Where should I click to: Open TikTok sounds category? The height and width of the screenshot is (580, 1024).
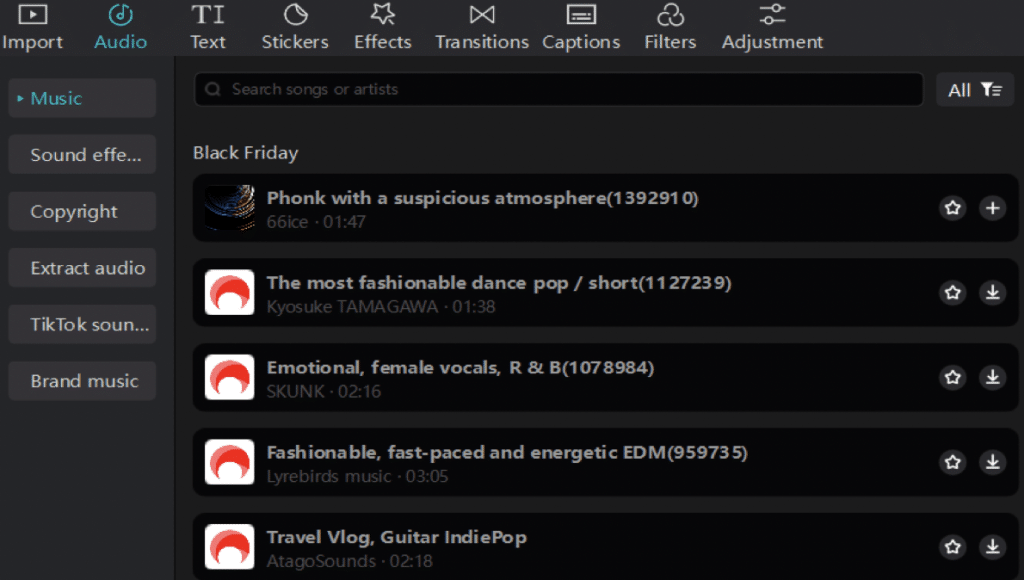[x=82, y=324]
